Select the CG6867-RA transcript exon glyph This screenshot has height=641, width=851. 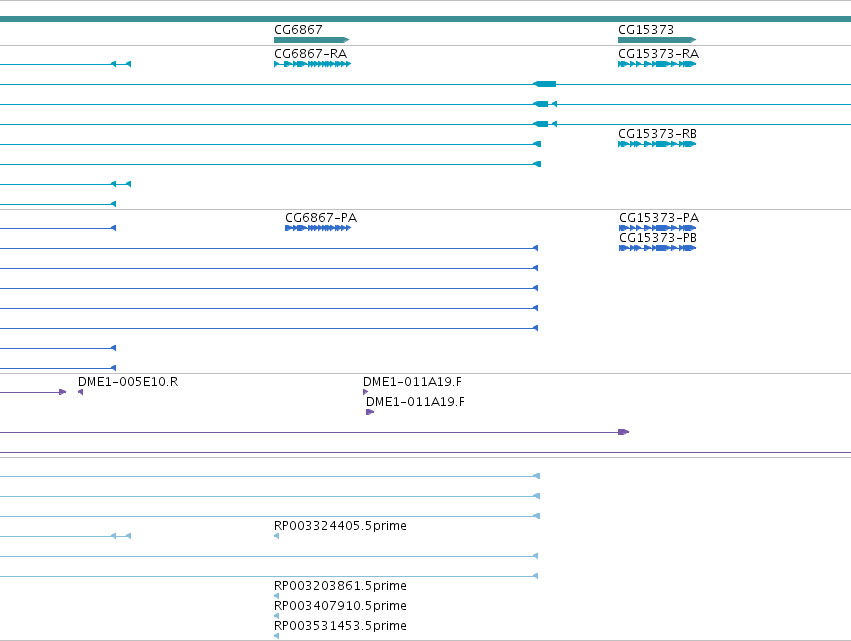(x=313, y=64)
